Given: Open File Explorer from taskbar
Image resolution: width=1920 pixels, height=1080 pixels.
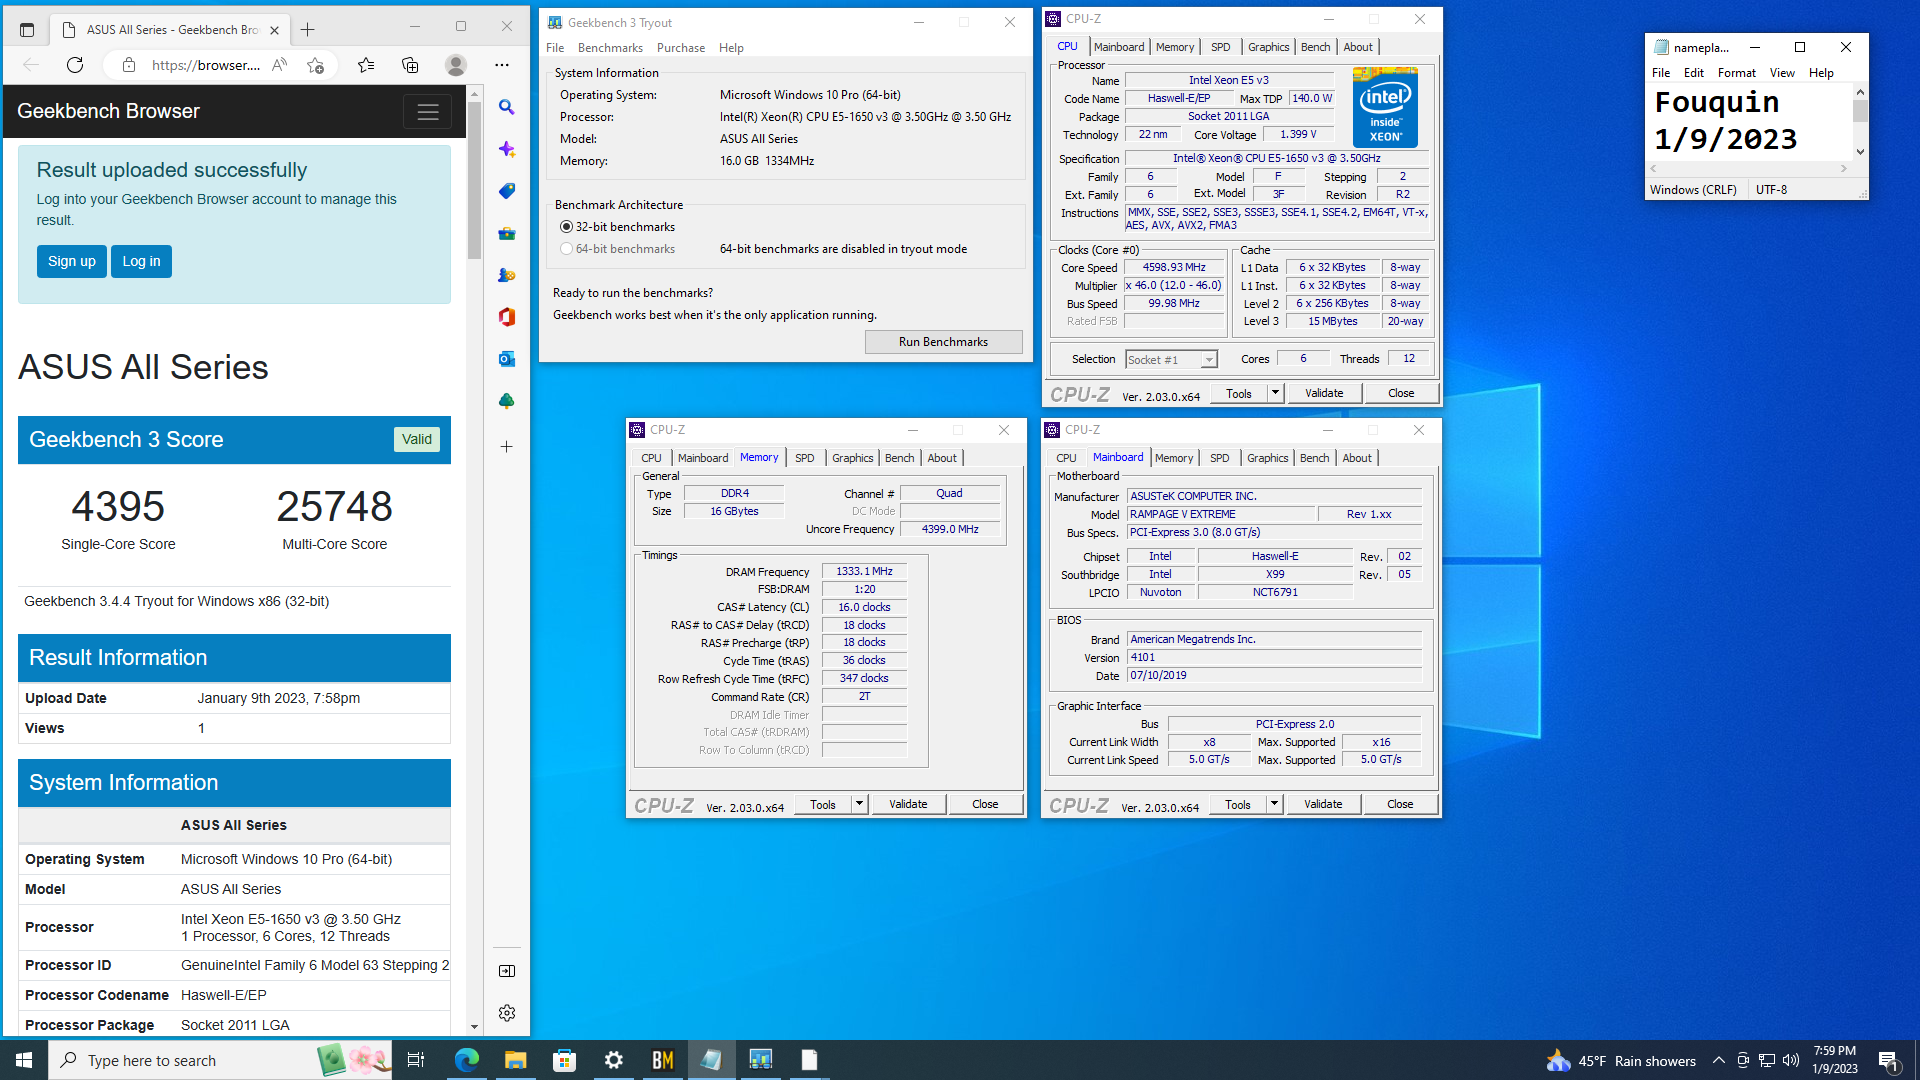Looking at the screenshot, I should click(x=515, y=1060).
